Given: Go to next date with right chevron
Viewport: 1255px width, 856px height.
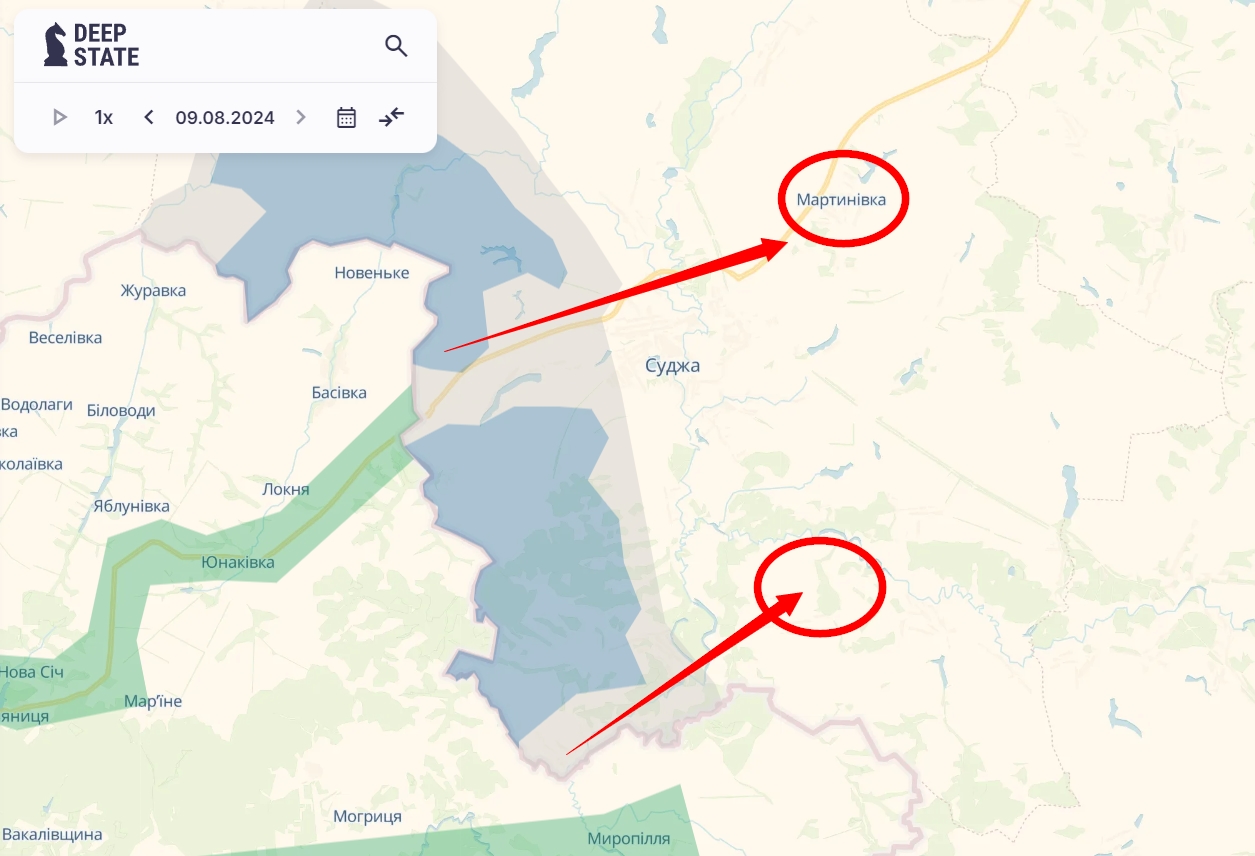Looking at the screenshot, I should (301, 117).
